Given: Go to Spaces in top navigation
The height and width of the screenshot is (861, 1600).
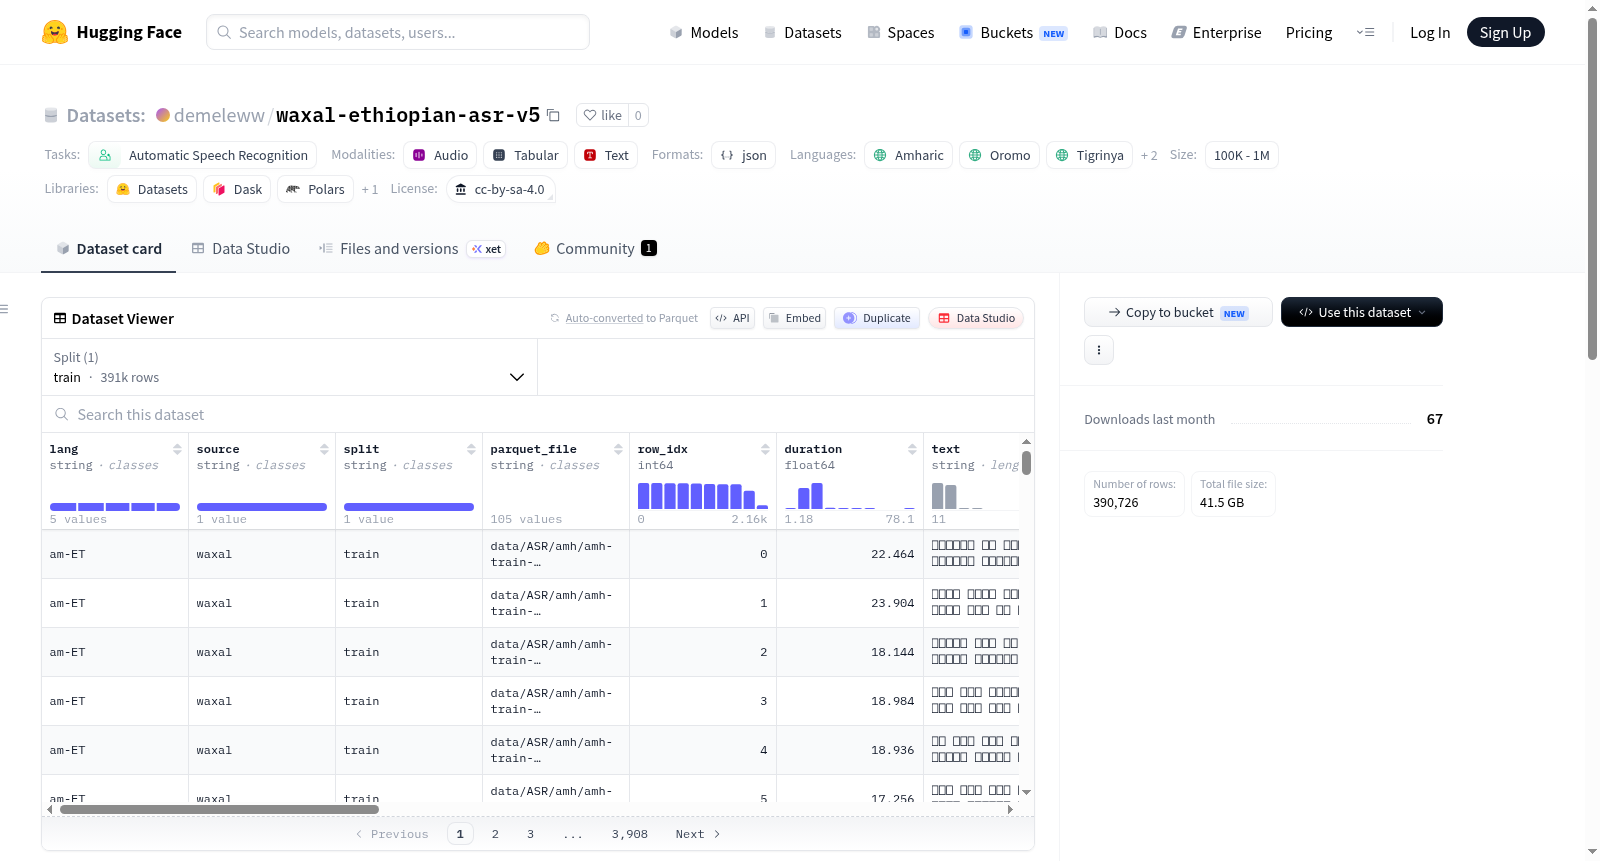Looking at the screenshot, I should (x=900, y=32).
